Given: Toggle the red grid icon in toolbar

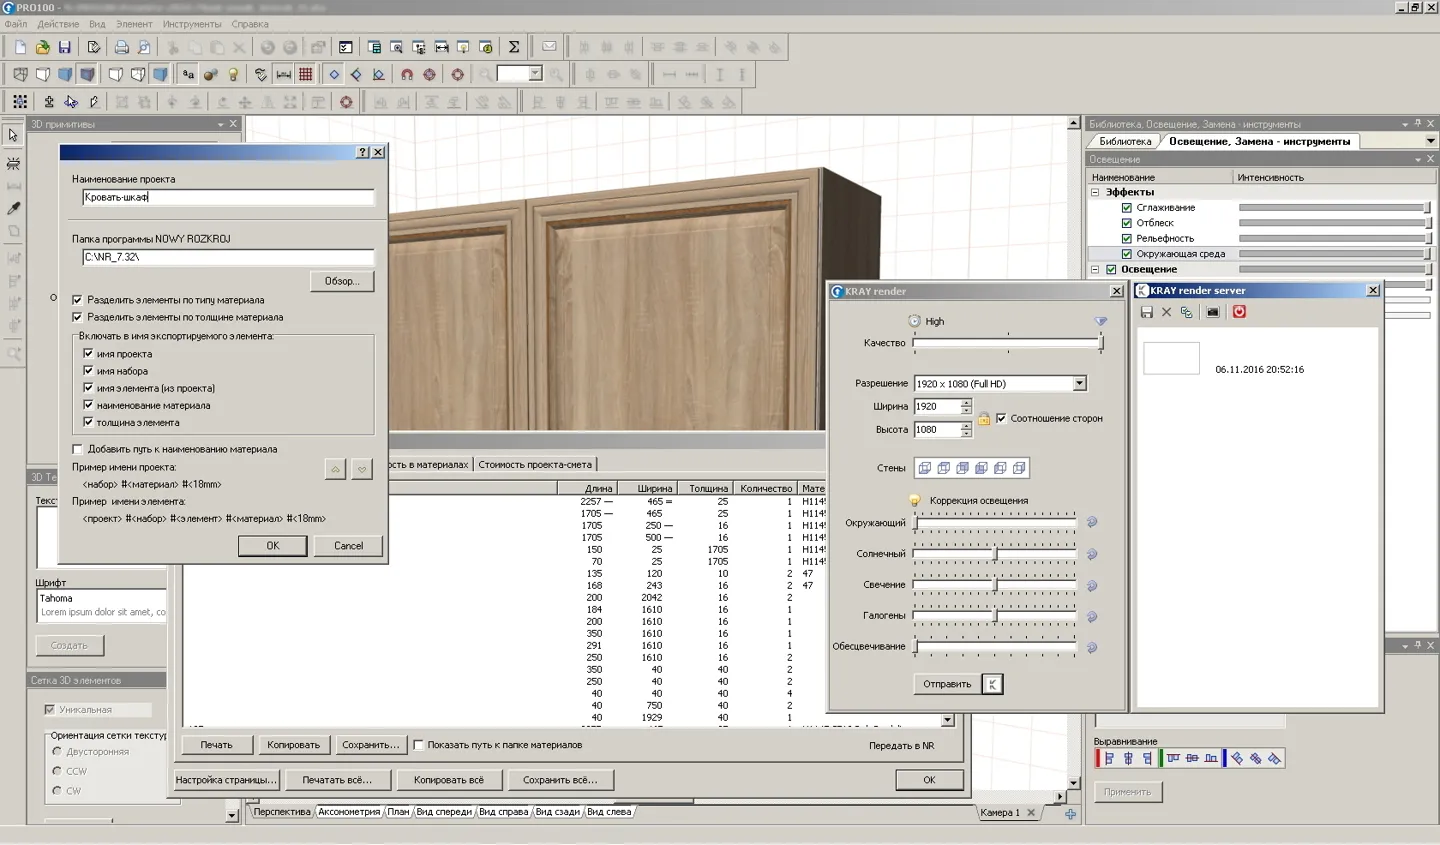Looking at the screenshot, I should 306,74.
